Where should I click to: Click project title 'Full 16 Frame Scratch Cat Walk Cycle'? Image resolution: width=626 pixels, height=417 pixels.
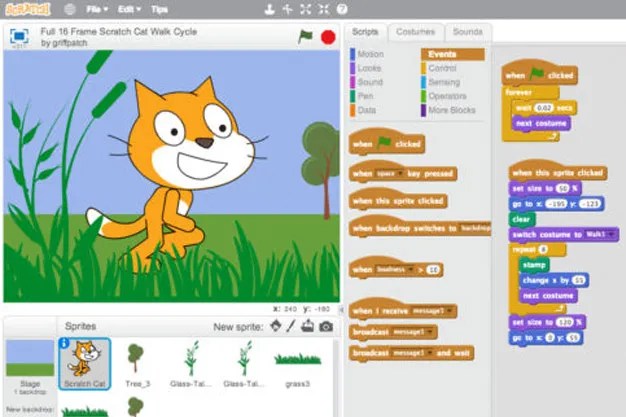pos(119,32)
